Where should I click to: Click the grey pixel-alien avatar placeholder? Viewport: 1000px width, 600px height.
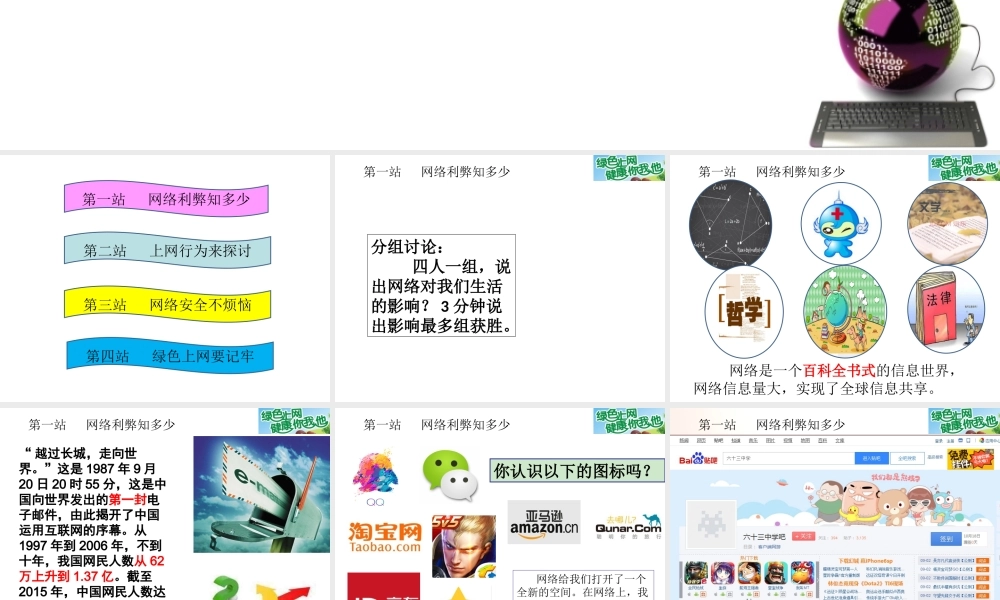pyautogui.click(x=711, y=525)
